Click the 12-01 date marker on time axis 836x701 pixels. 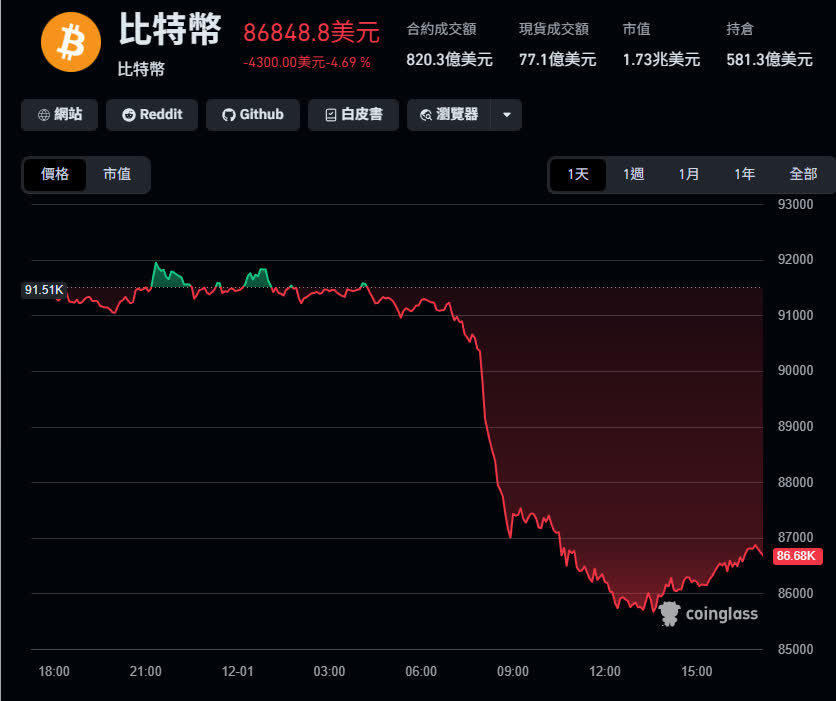click(x=236, y=671)
